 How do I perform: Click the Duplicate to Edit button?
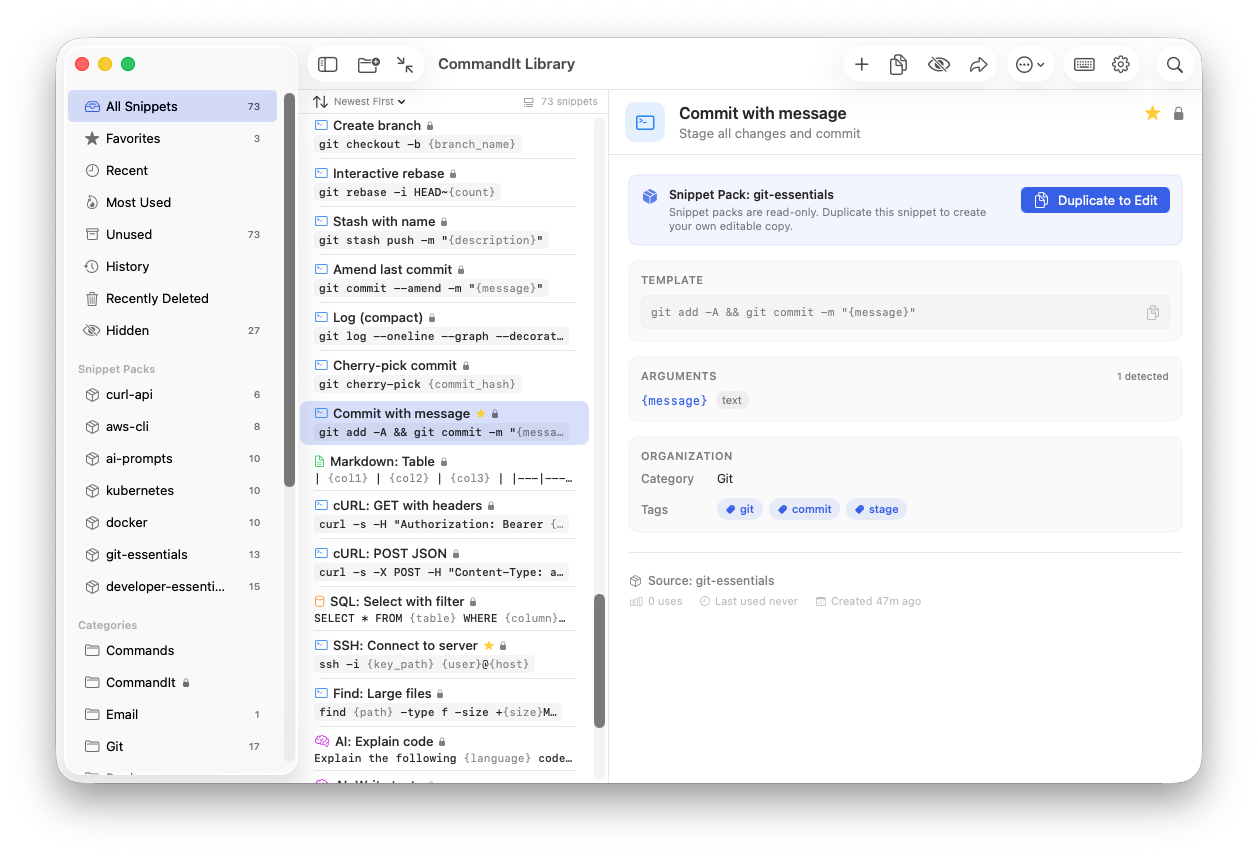point(1095,201)
